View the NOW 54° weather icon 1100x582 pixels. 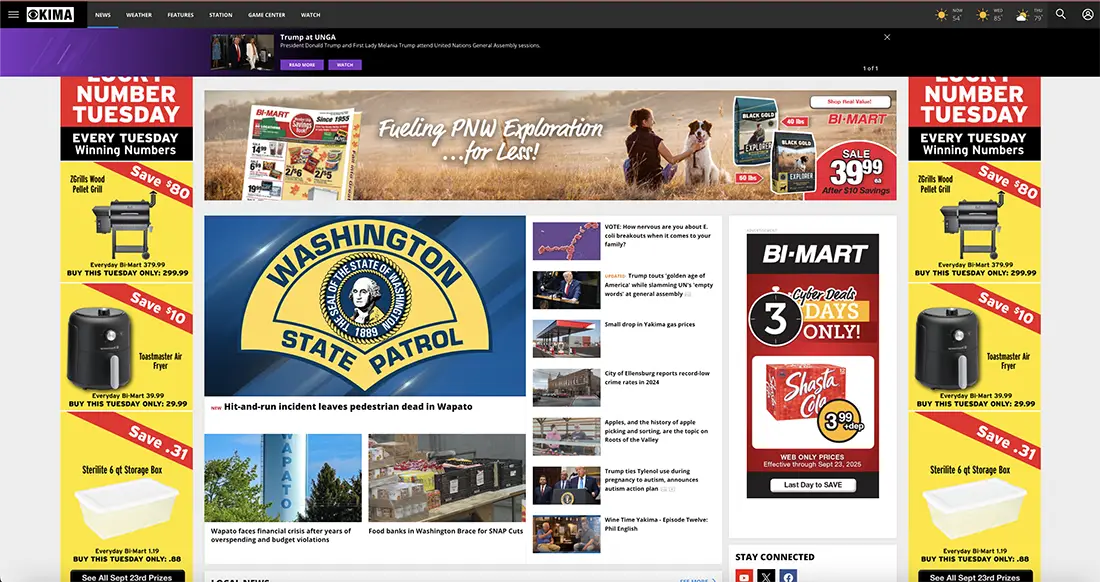941,15
